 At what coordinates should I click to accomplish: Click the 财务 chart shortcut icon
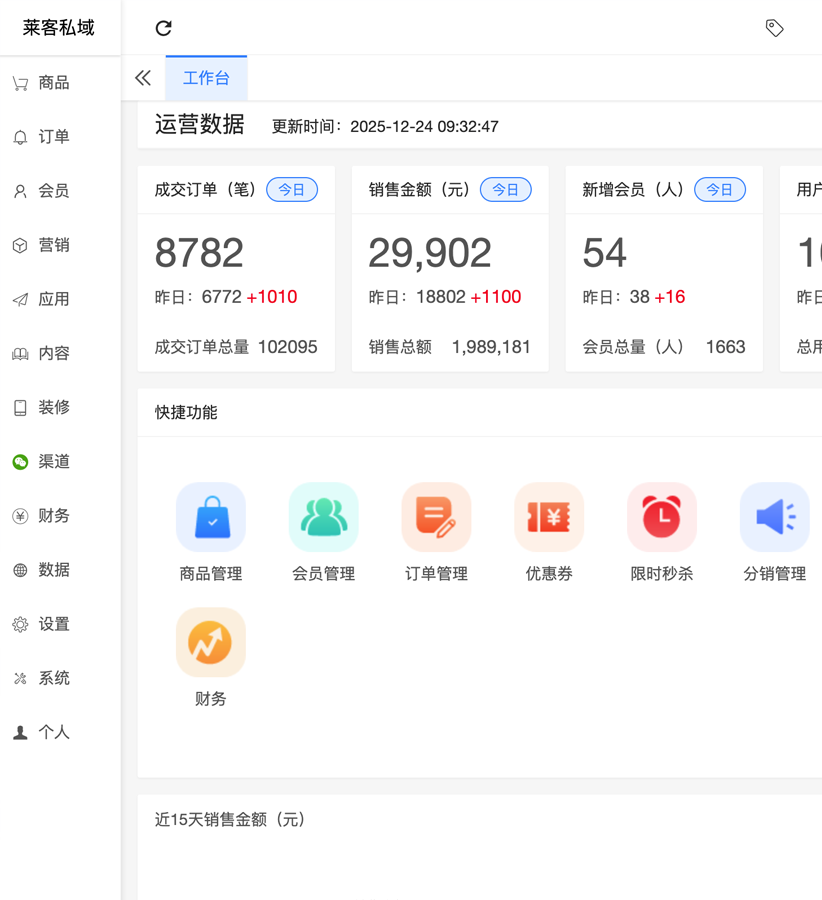click(x=210, y=642)
